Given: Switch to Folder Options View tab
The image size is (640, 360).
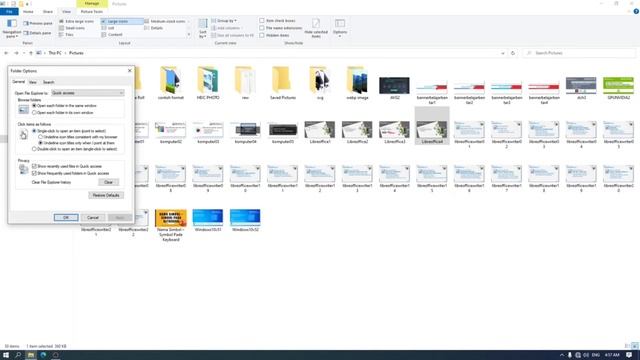Looking at the screenshot, I should tap(33, 82).
